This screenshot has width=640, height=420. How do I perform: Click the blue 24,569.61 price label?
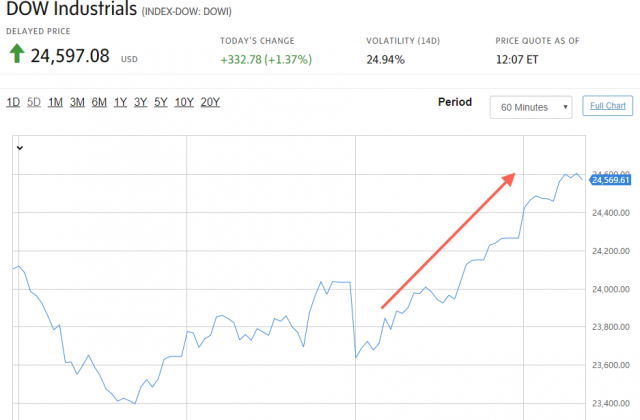pos(610,179)
